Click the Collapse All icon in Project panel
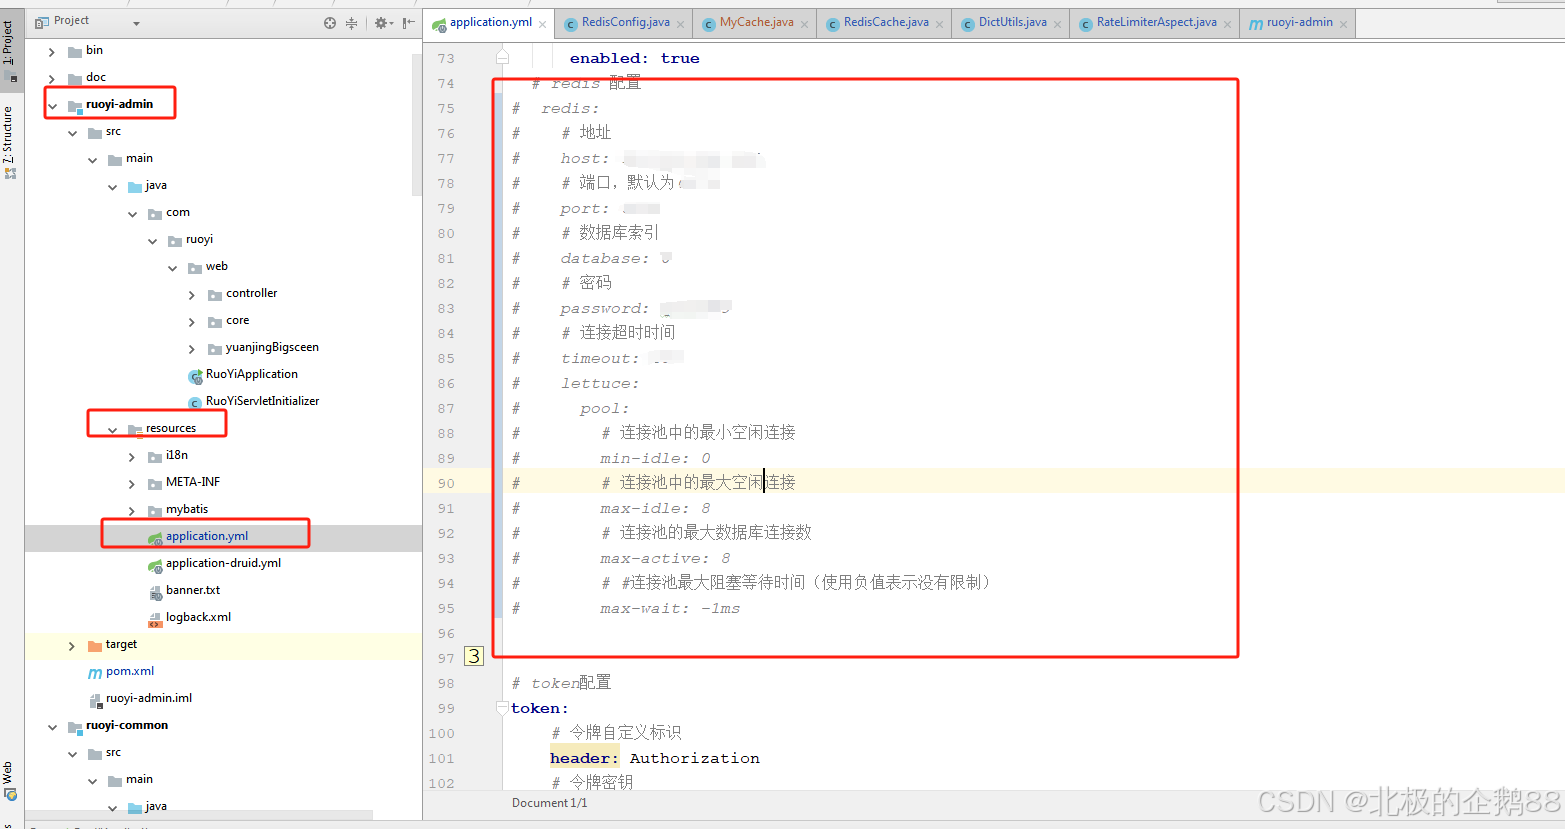 click(x=351, y=22)
